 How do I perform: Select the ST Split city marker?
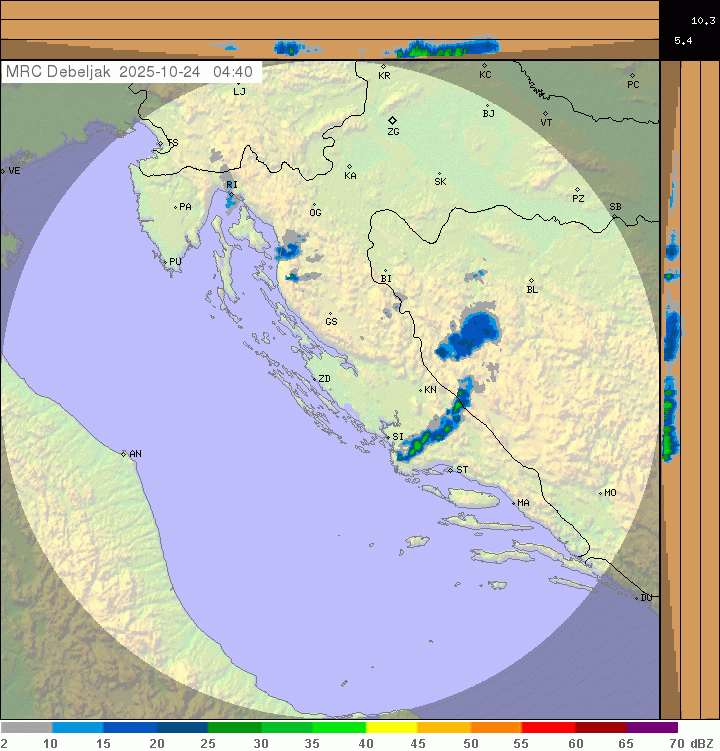450,469
